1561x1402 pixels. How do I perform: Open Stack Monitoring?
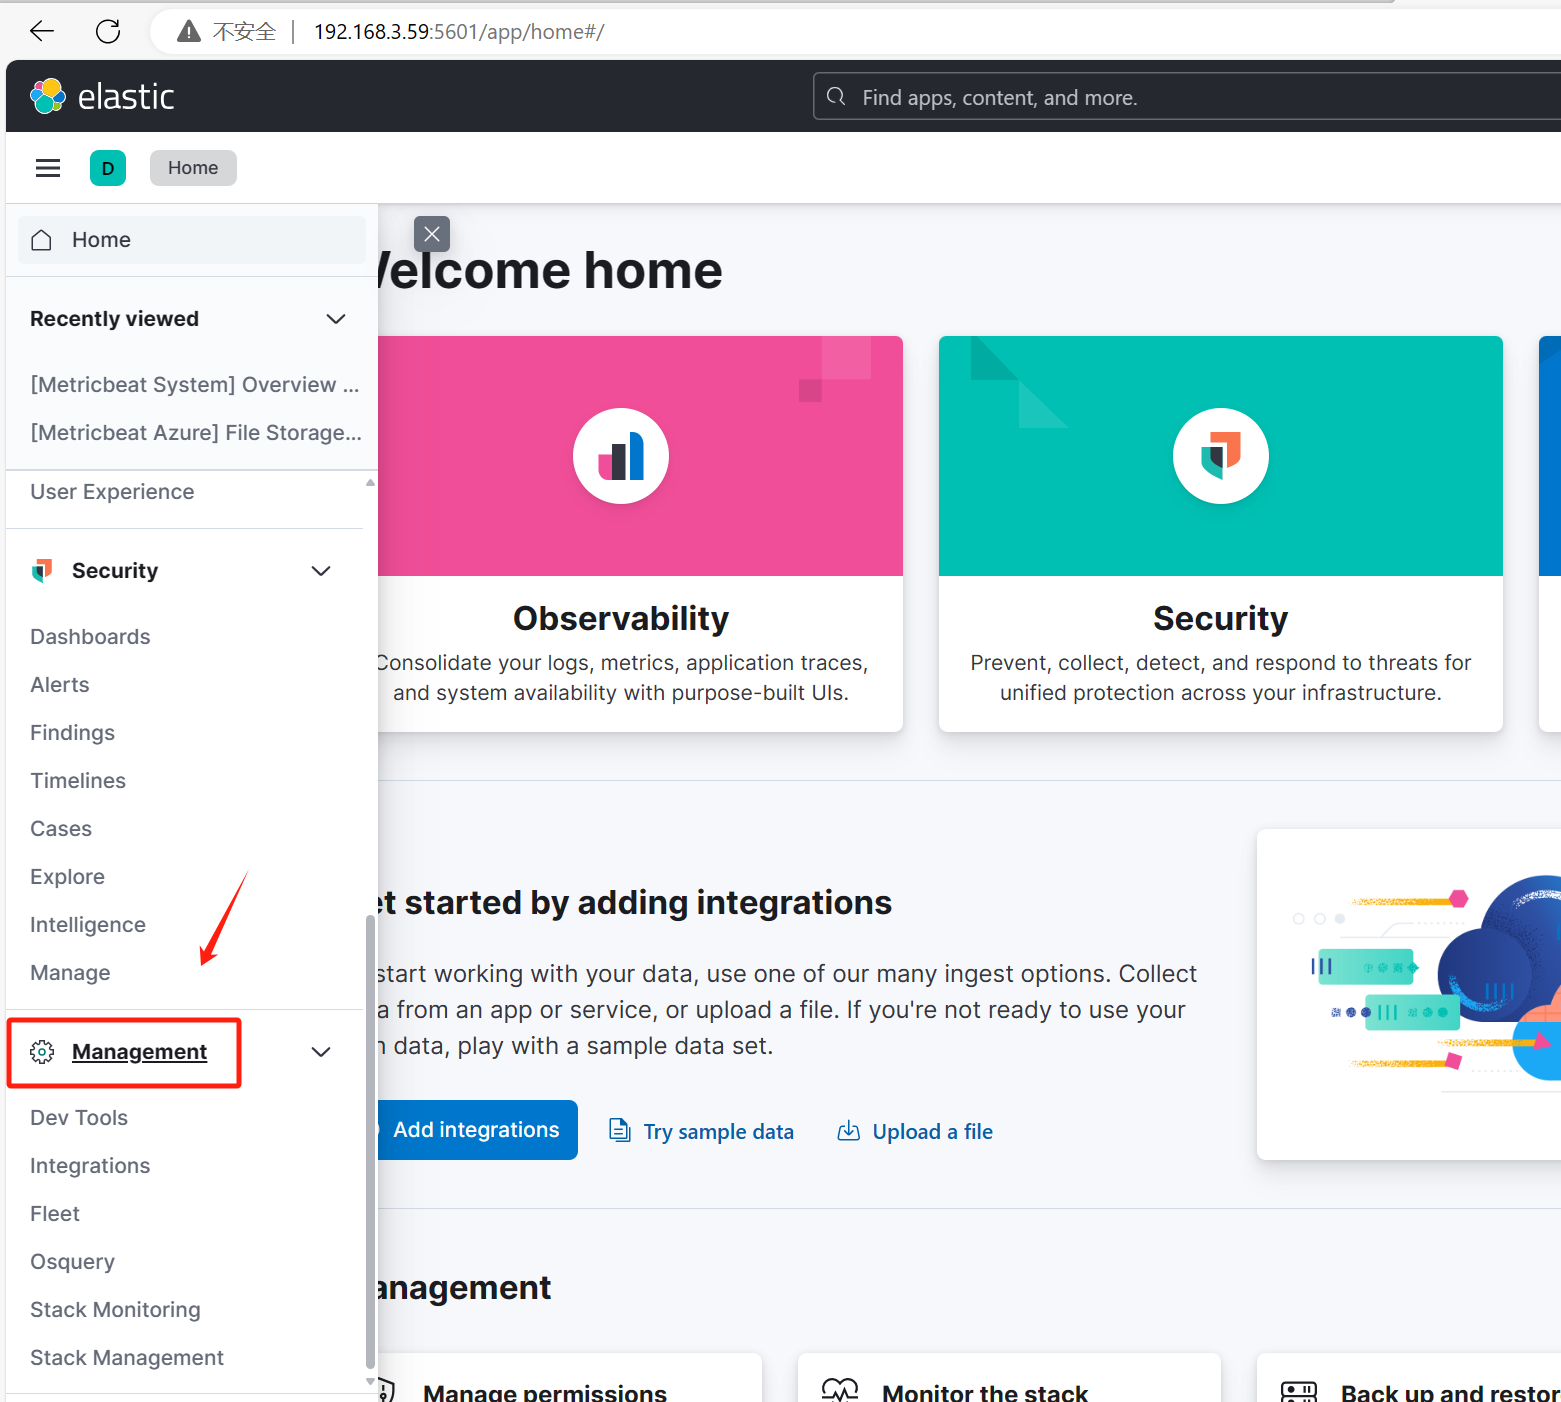point(115,1310)
